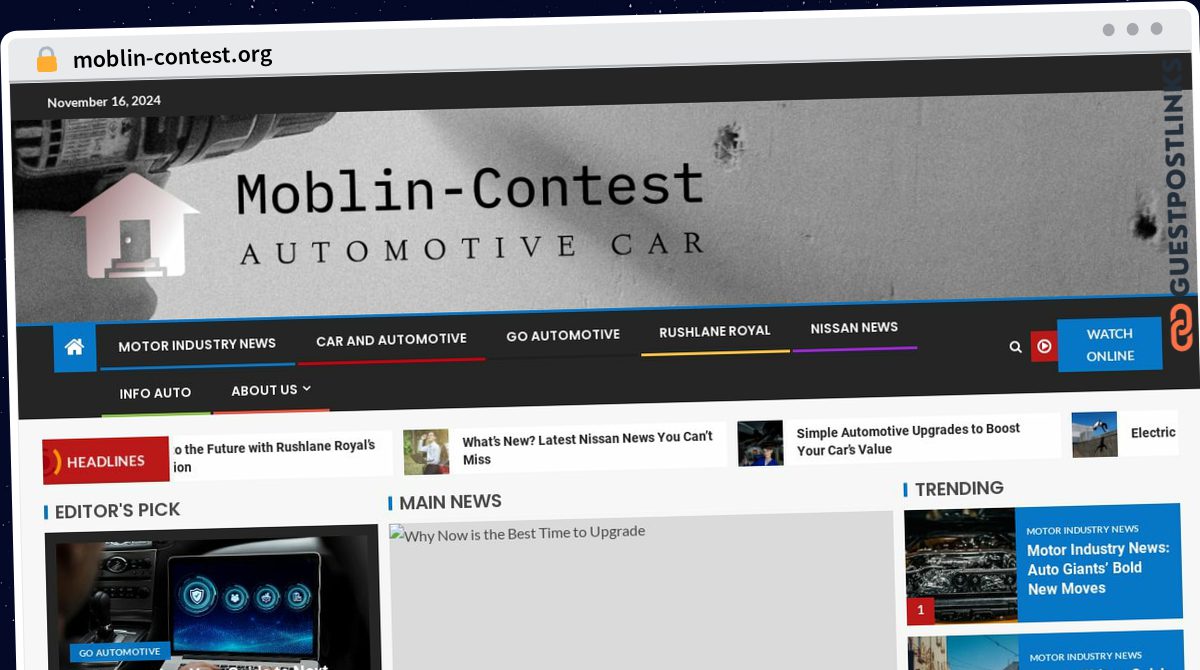Open the Rushlane Royal's future headline
This screenshot has height=670, width=1200.
click(274, 457)
